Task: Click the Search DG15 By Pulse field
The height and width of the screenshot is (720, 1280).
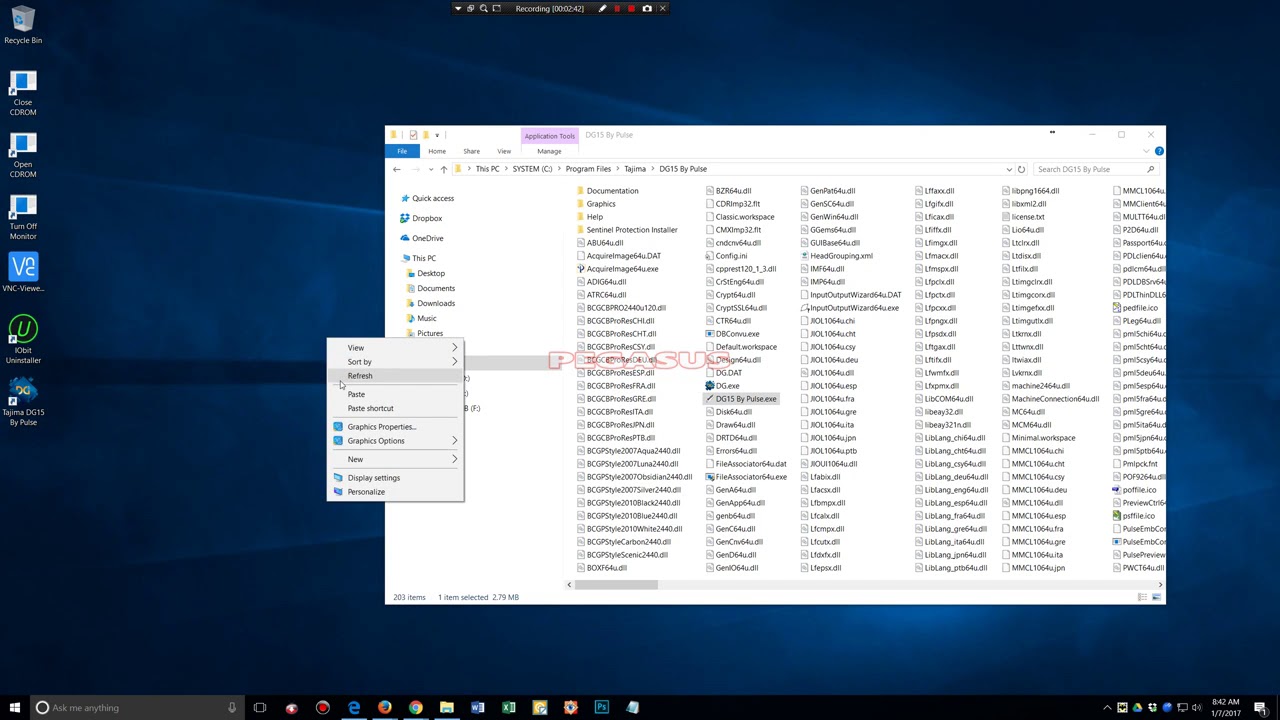Action: coord(1094,169)
